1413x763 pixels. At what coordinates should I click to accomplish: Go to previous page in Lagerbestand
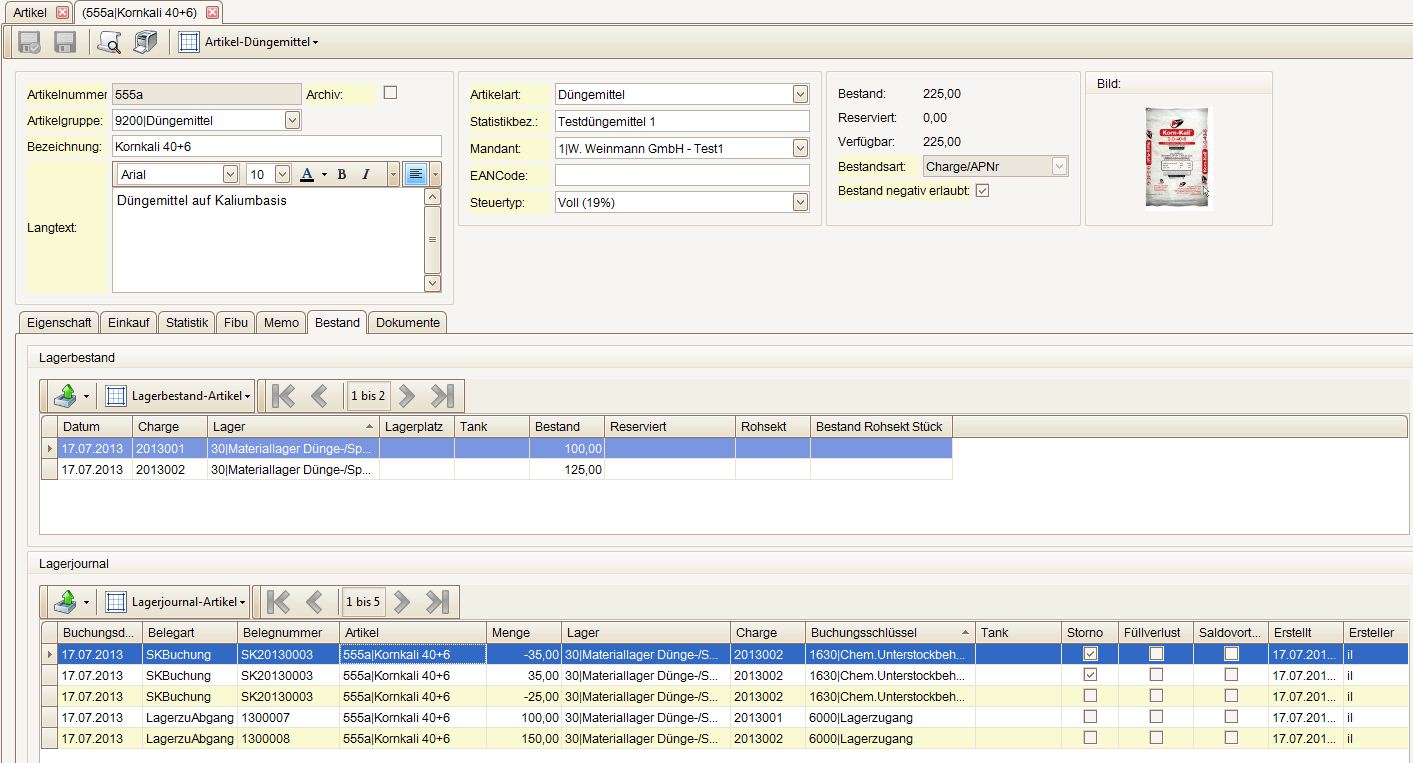click(x=320, y=396)
